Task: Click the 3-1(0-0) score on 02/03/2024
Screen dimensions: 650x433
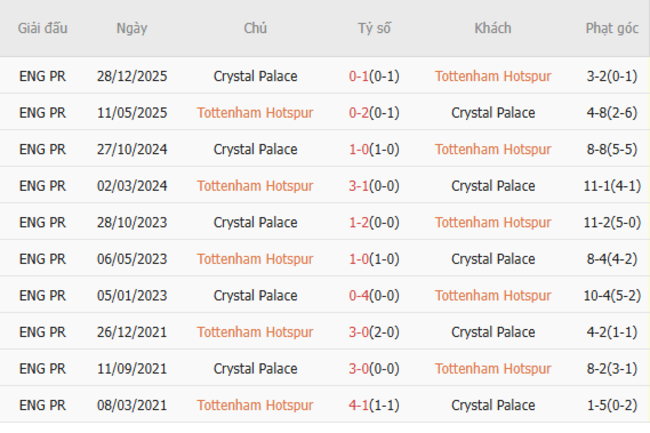Action: pyautogui.click(x=374, y=186)
